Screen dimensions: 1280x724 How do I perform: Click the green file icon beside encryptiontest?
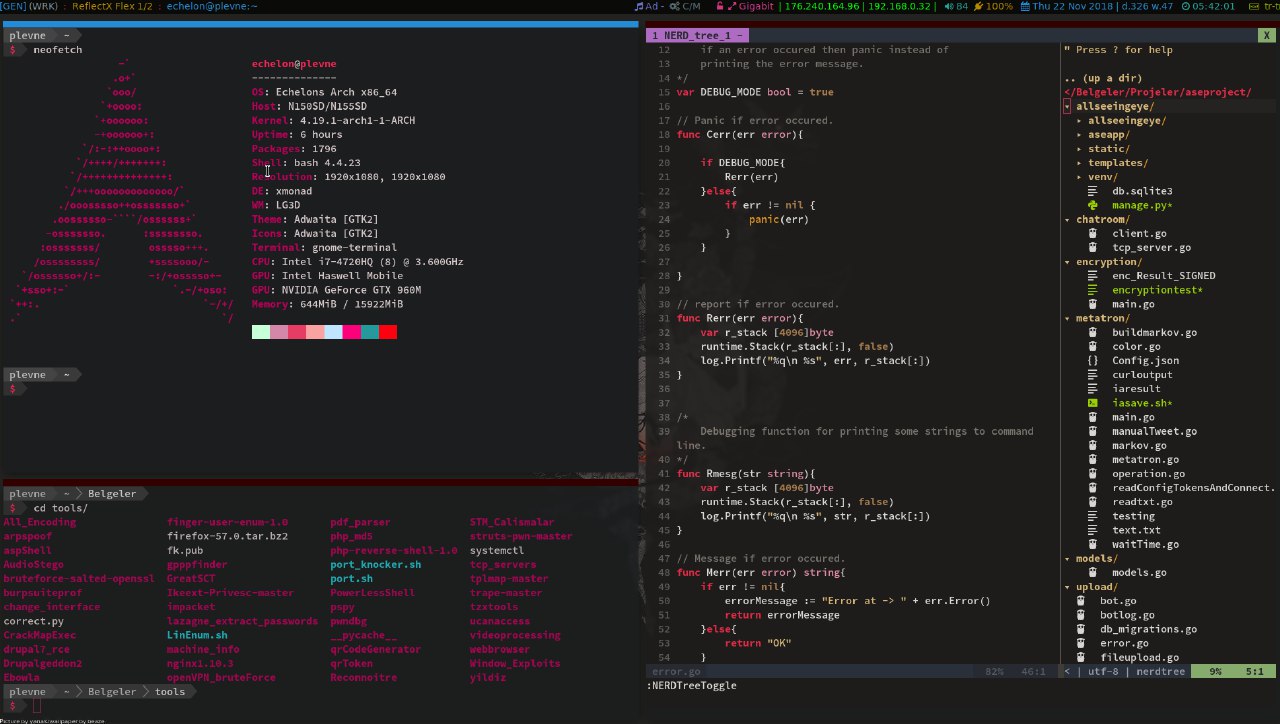(1093, 290)
